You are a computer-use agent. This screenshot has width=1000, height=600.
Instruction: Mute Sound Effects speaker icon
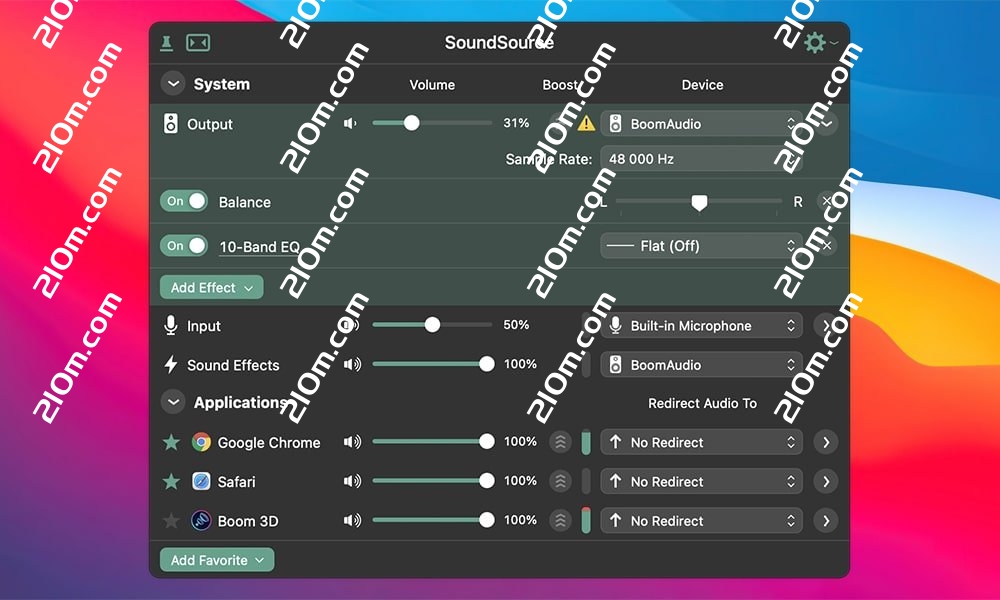(x=352, y=365)
